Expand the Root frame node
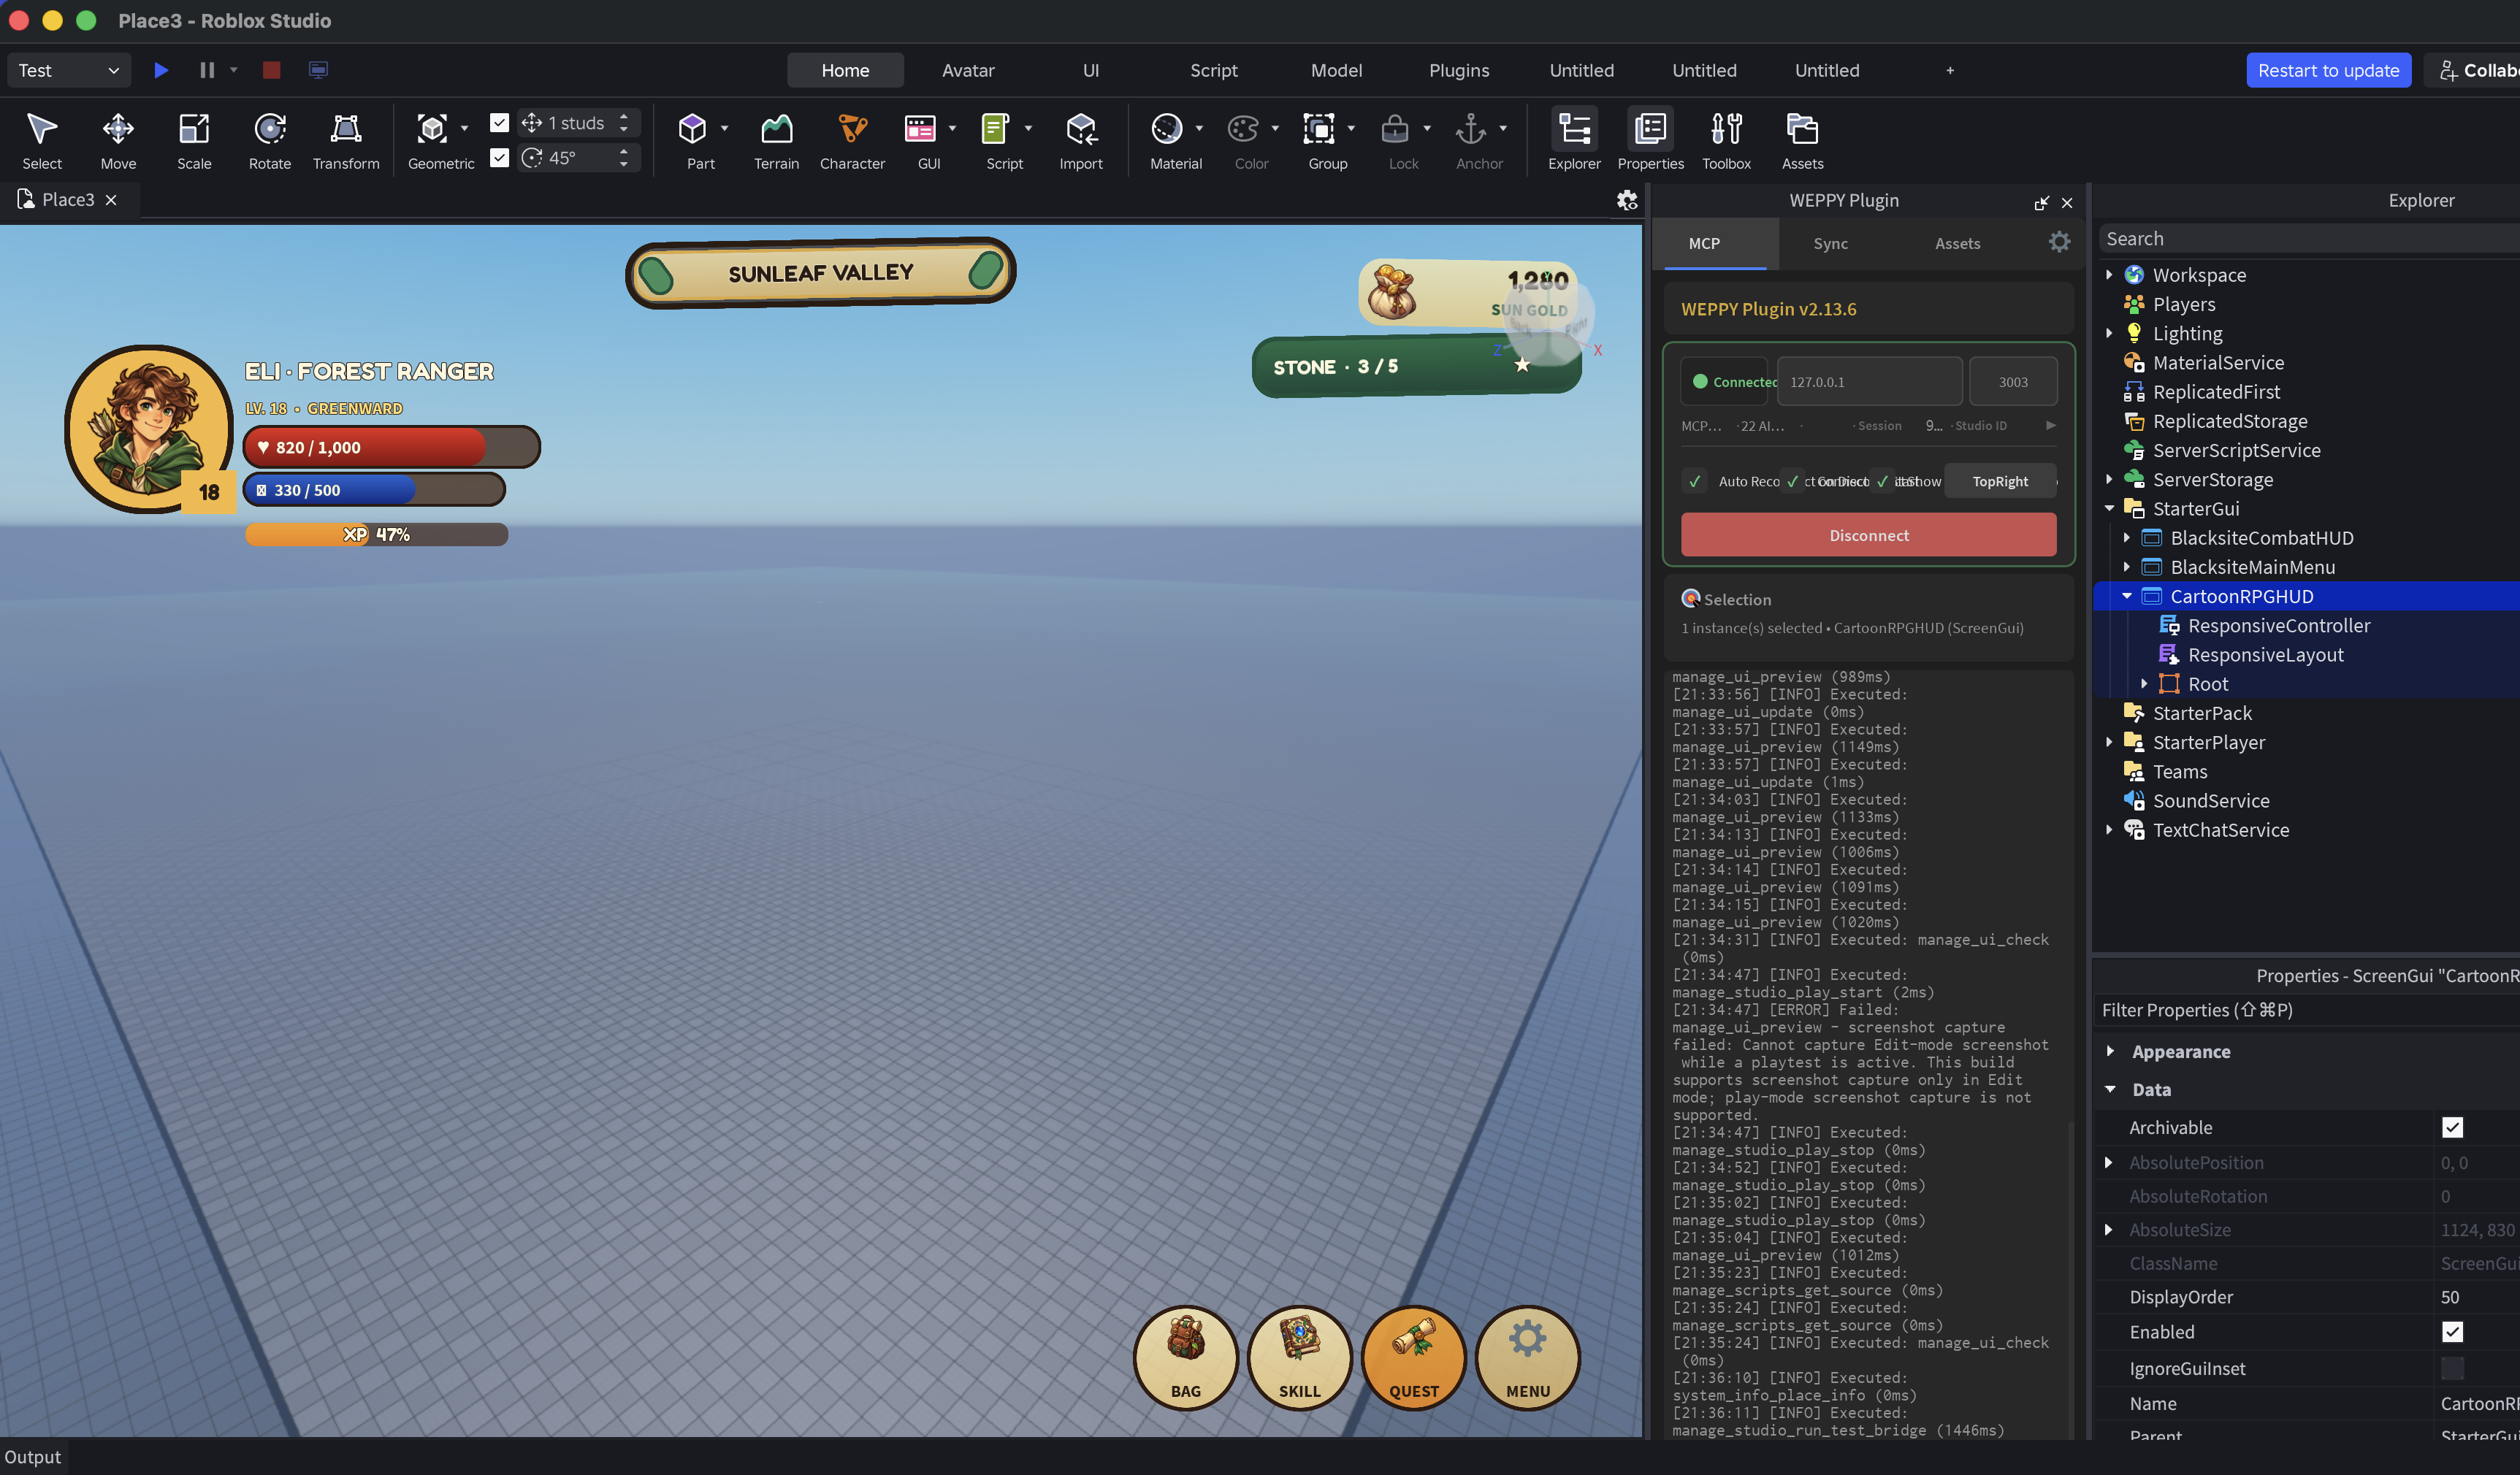 coord(2144,684)
